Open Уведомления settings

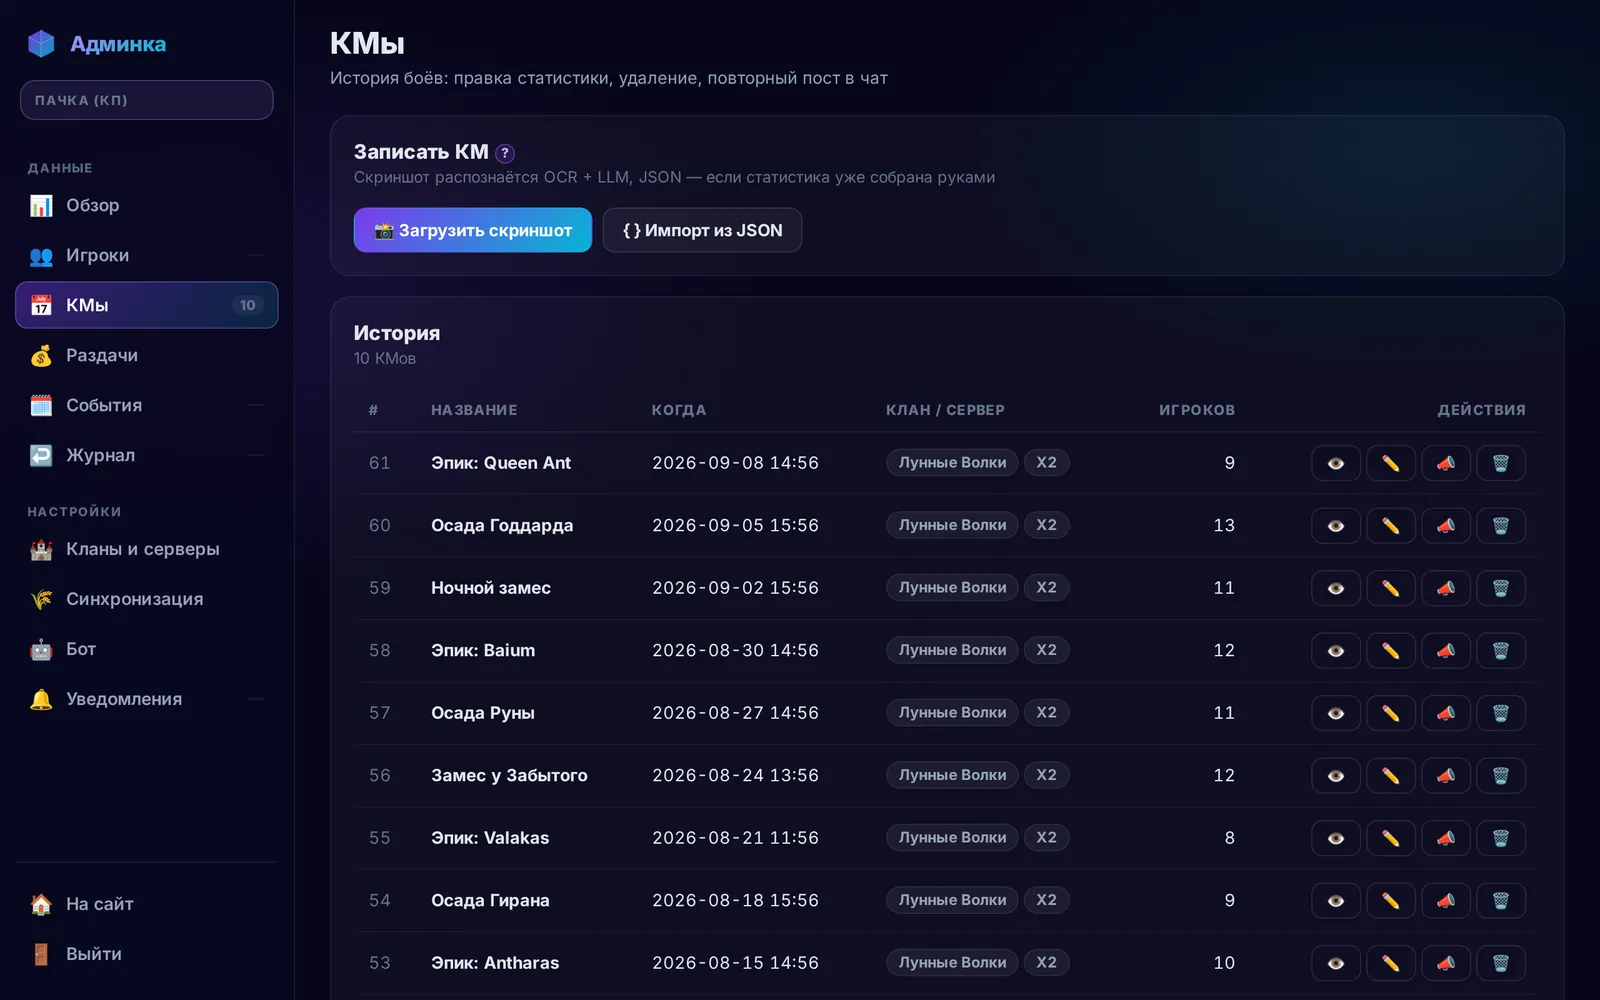147,699
